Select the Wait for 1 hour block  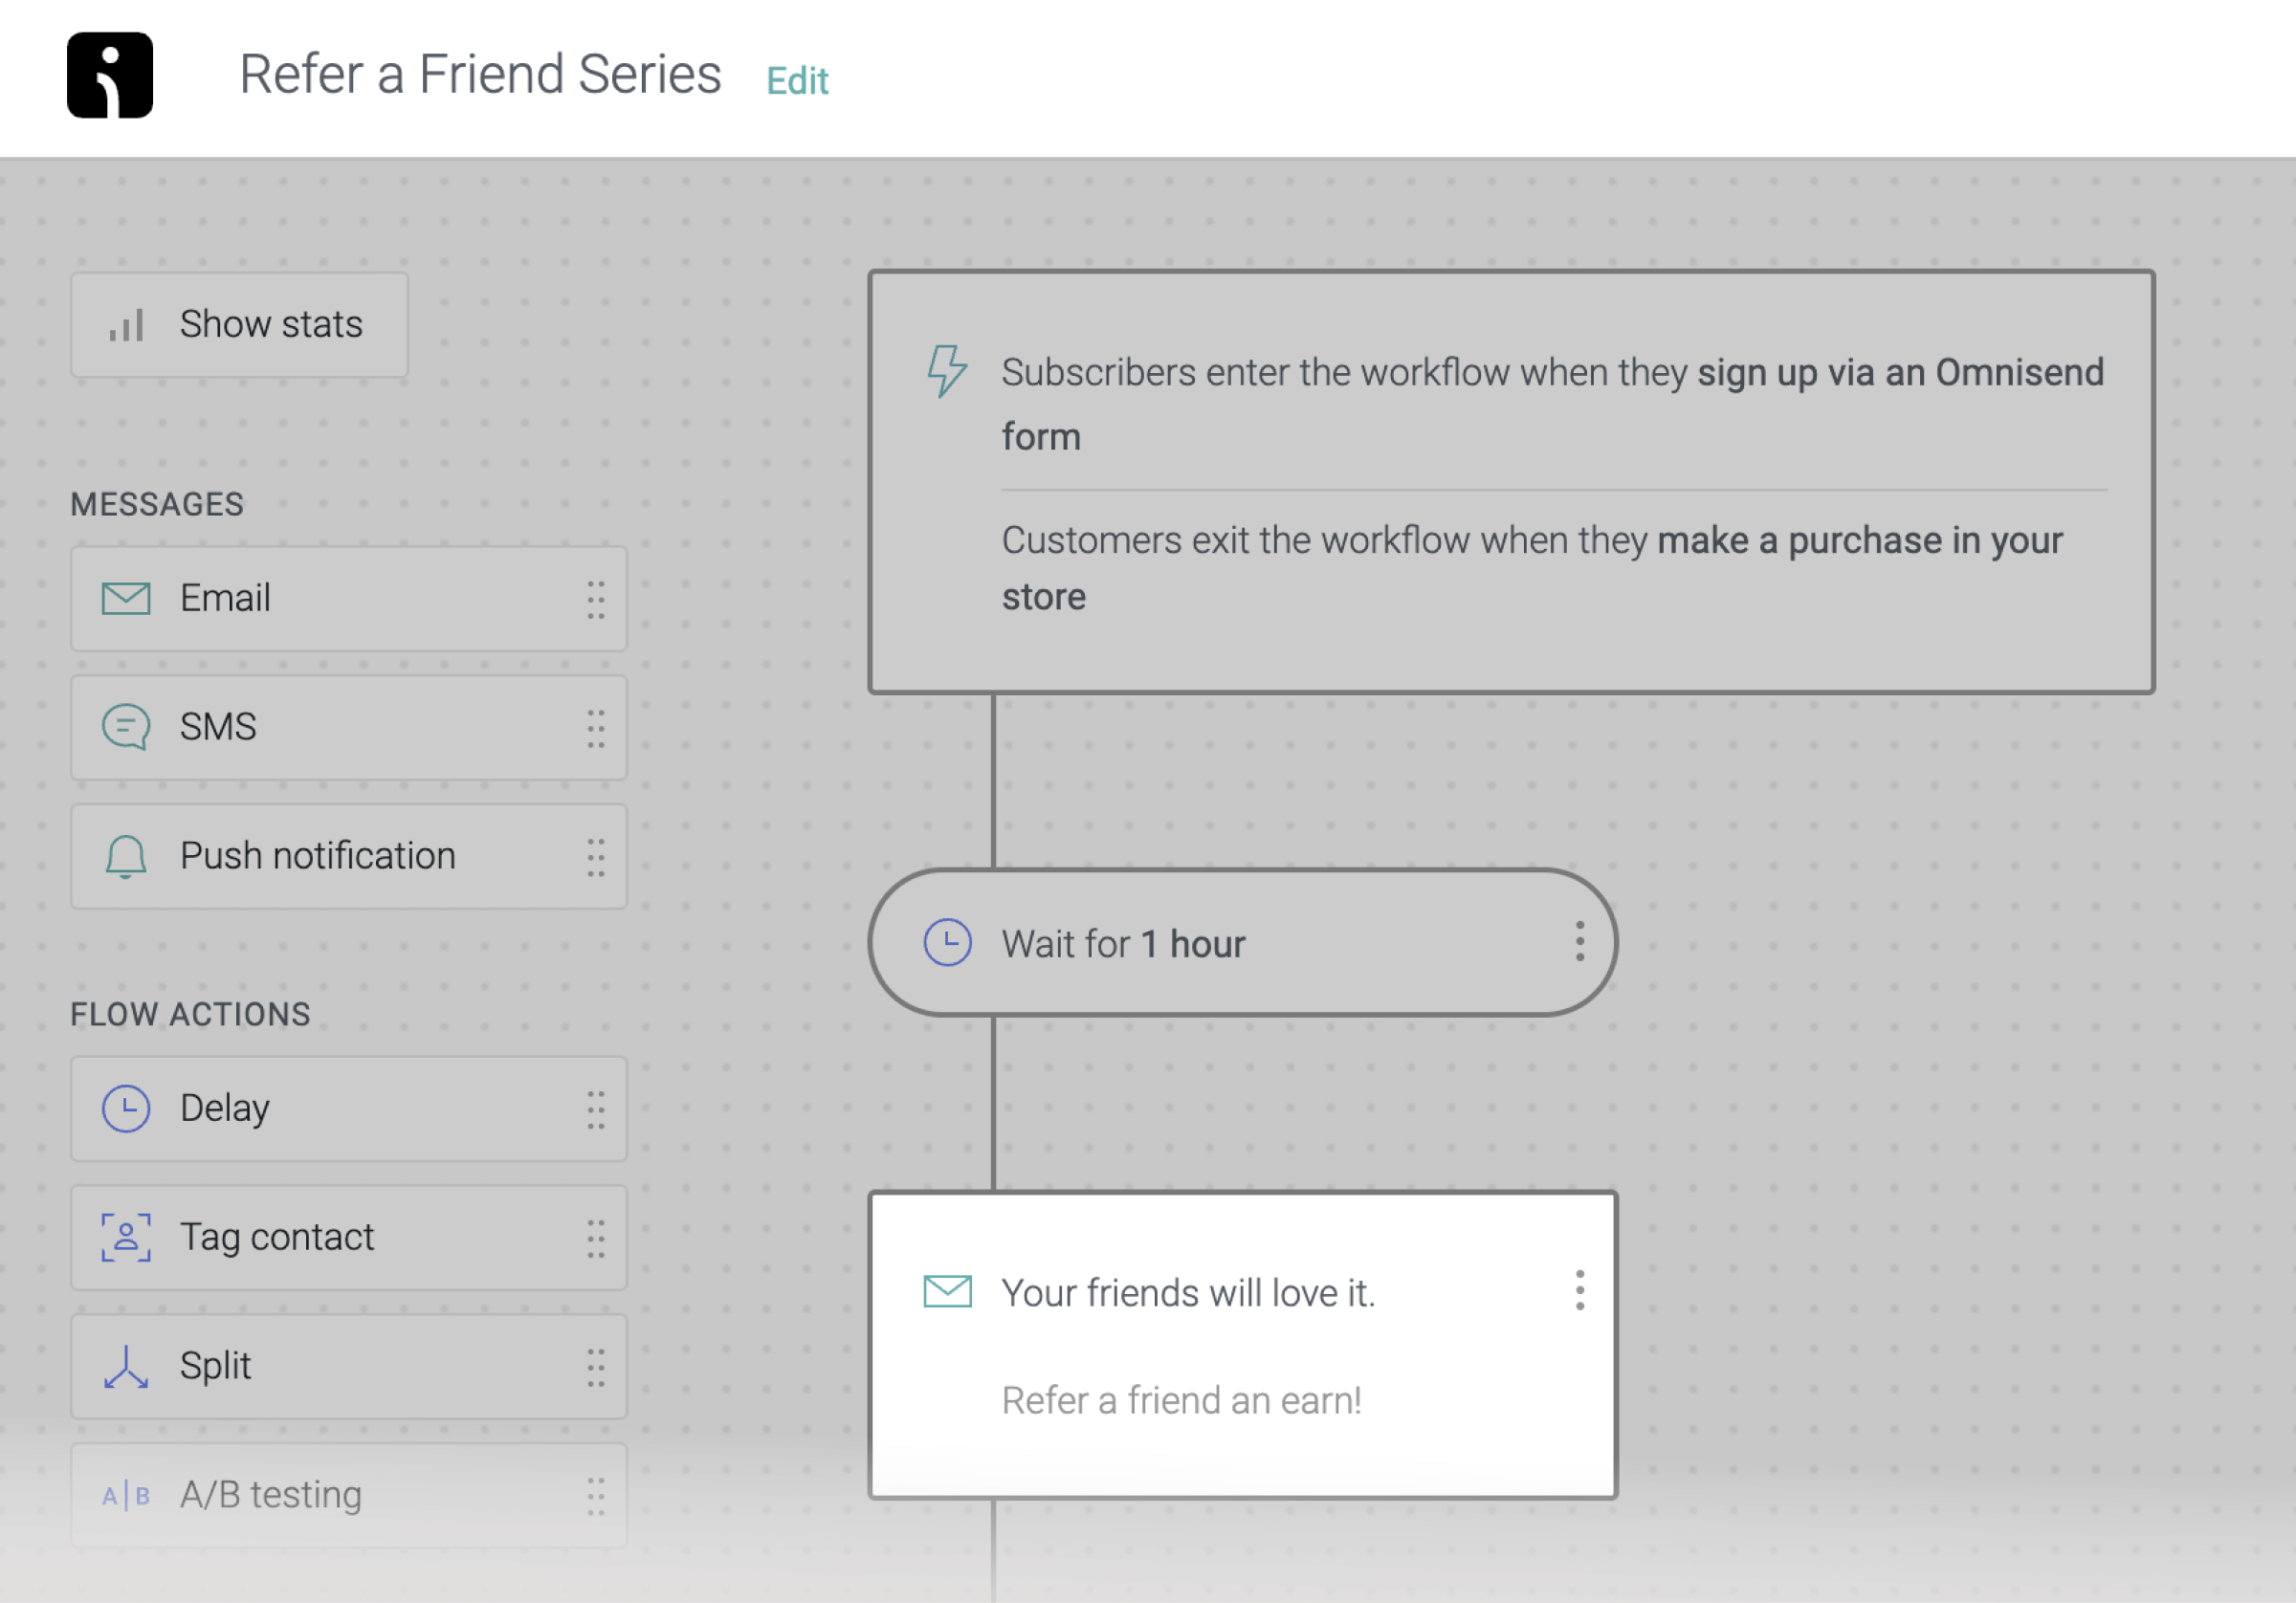(x=1242, y=943)
